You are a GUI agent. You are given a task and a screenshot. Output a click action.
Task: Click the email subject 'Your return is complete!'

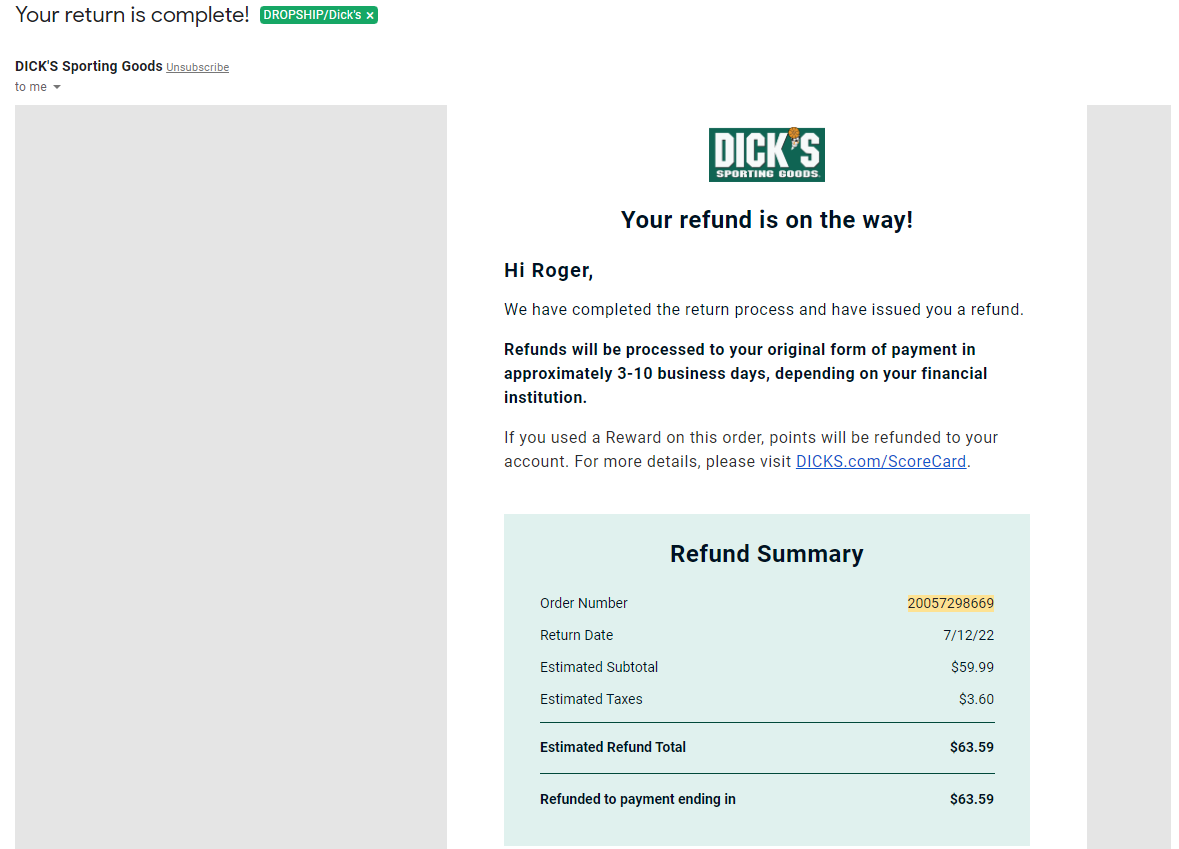132,15
